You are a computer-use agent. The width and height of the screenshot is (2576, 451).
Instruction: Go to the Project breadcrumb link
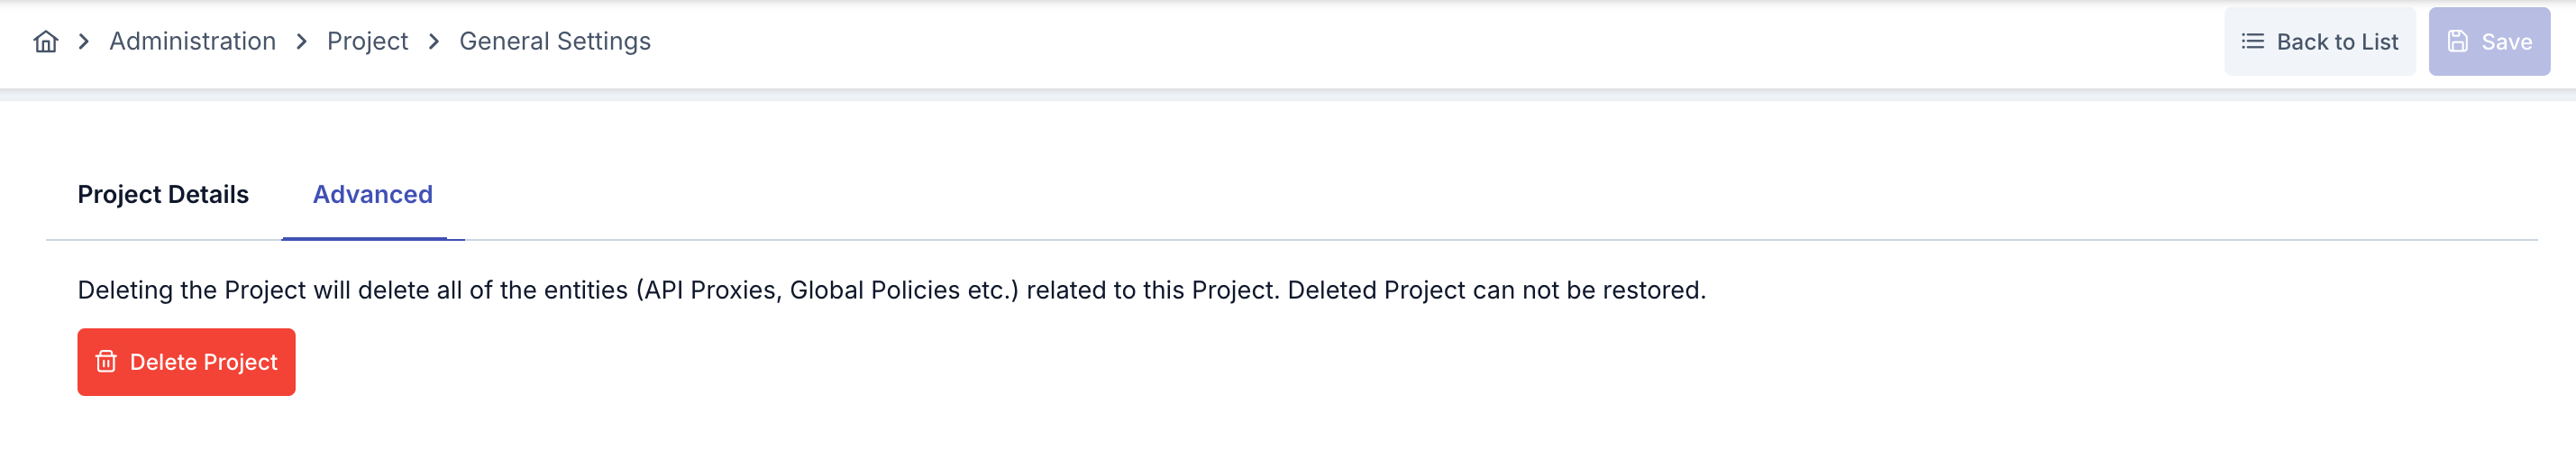pos(367,41)
